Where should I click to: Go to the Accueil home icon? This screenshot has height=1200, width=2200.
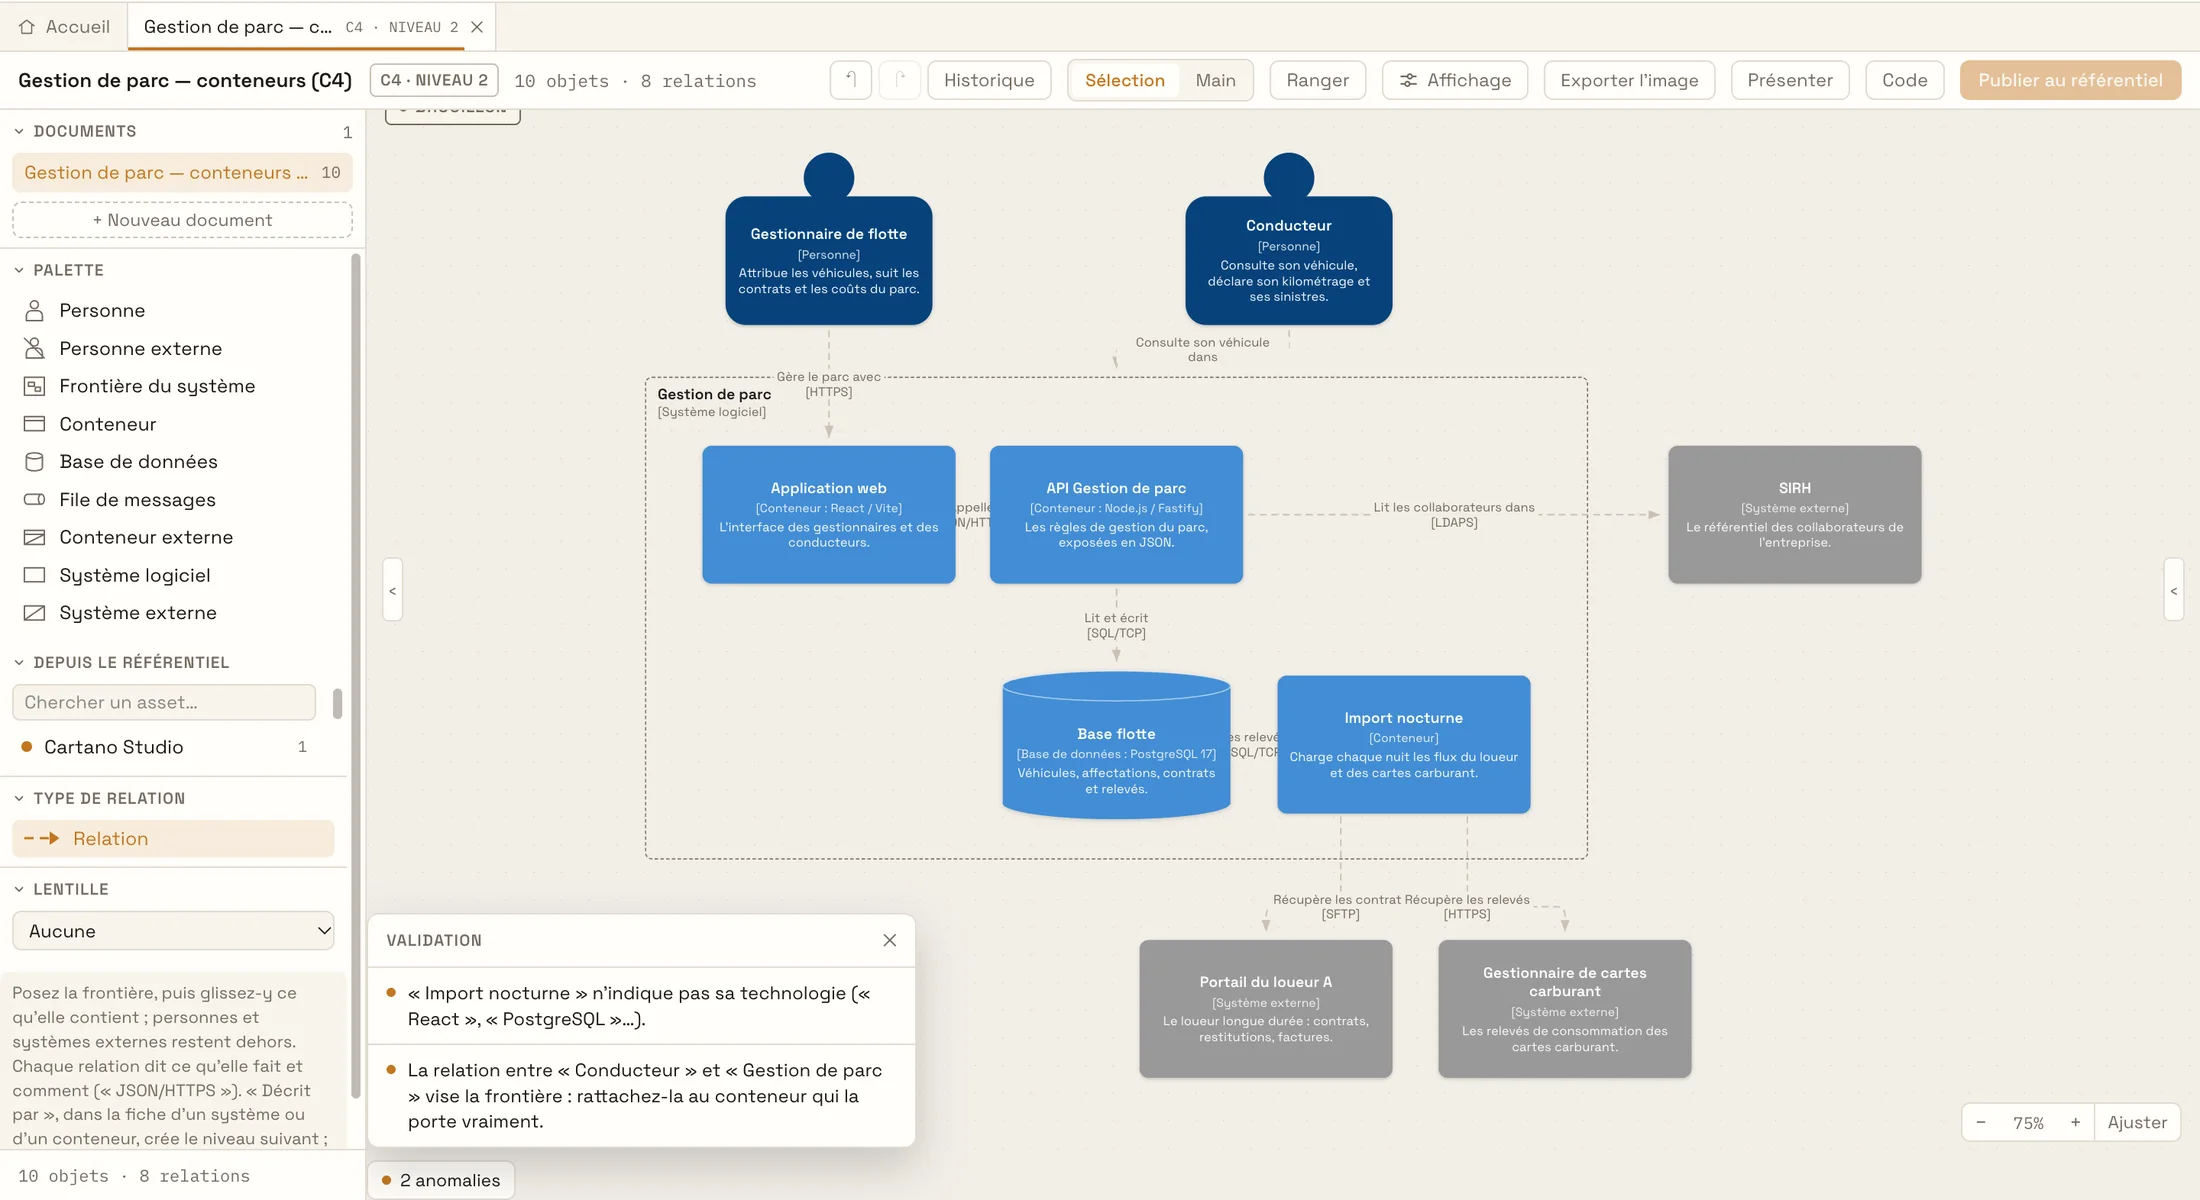(x=27, y=27)
